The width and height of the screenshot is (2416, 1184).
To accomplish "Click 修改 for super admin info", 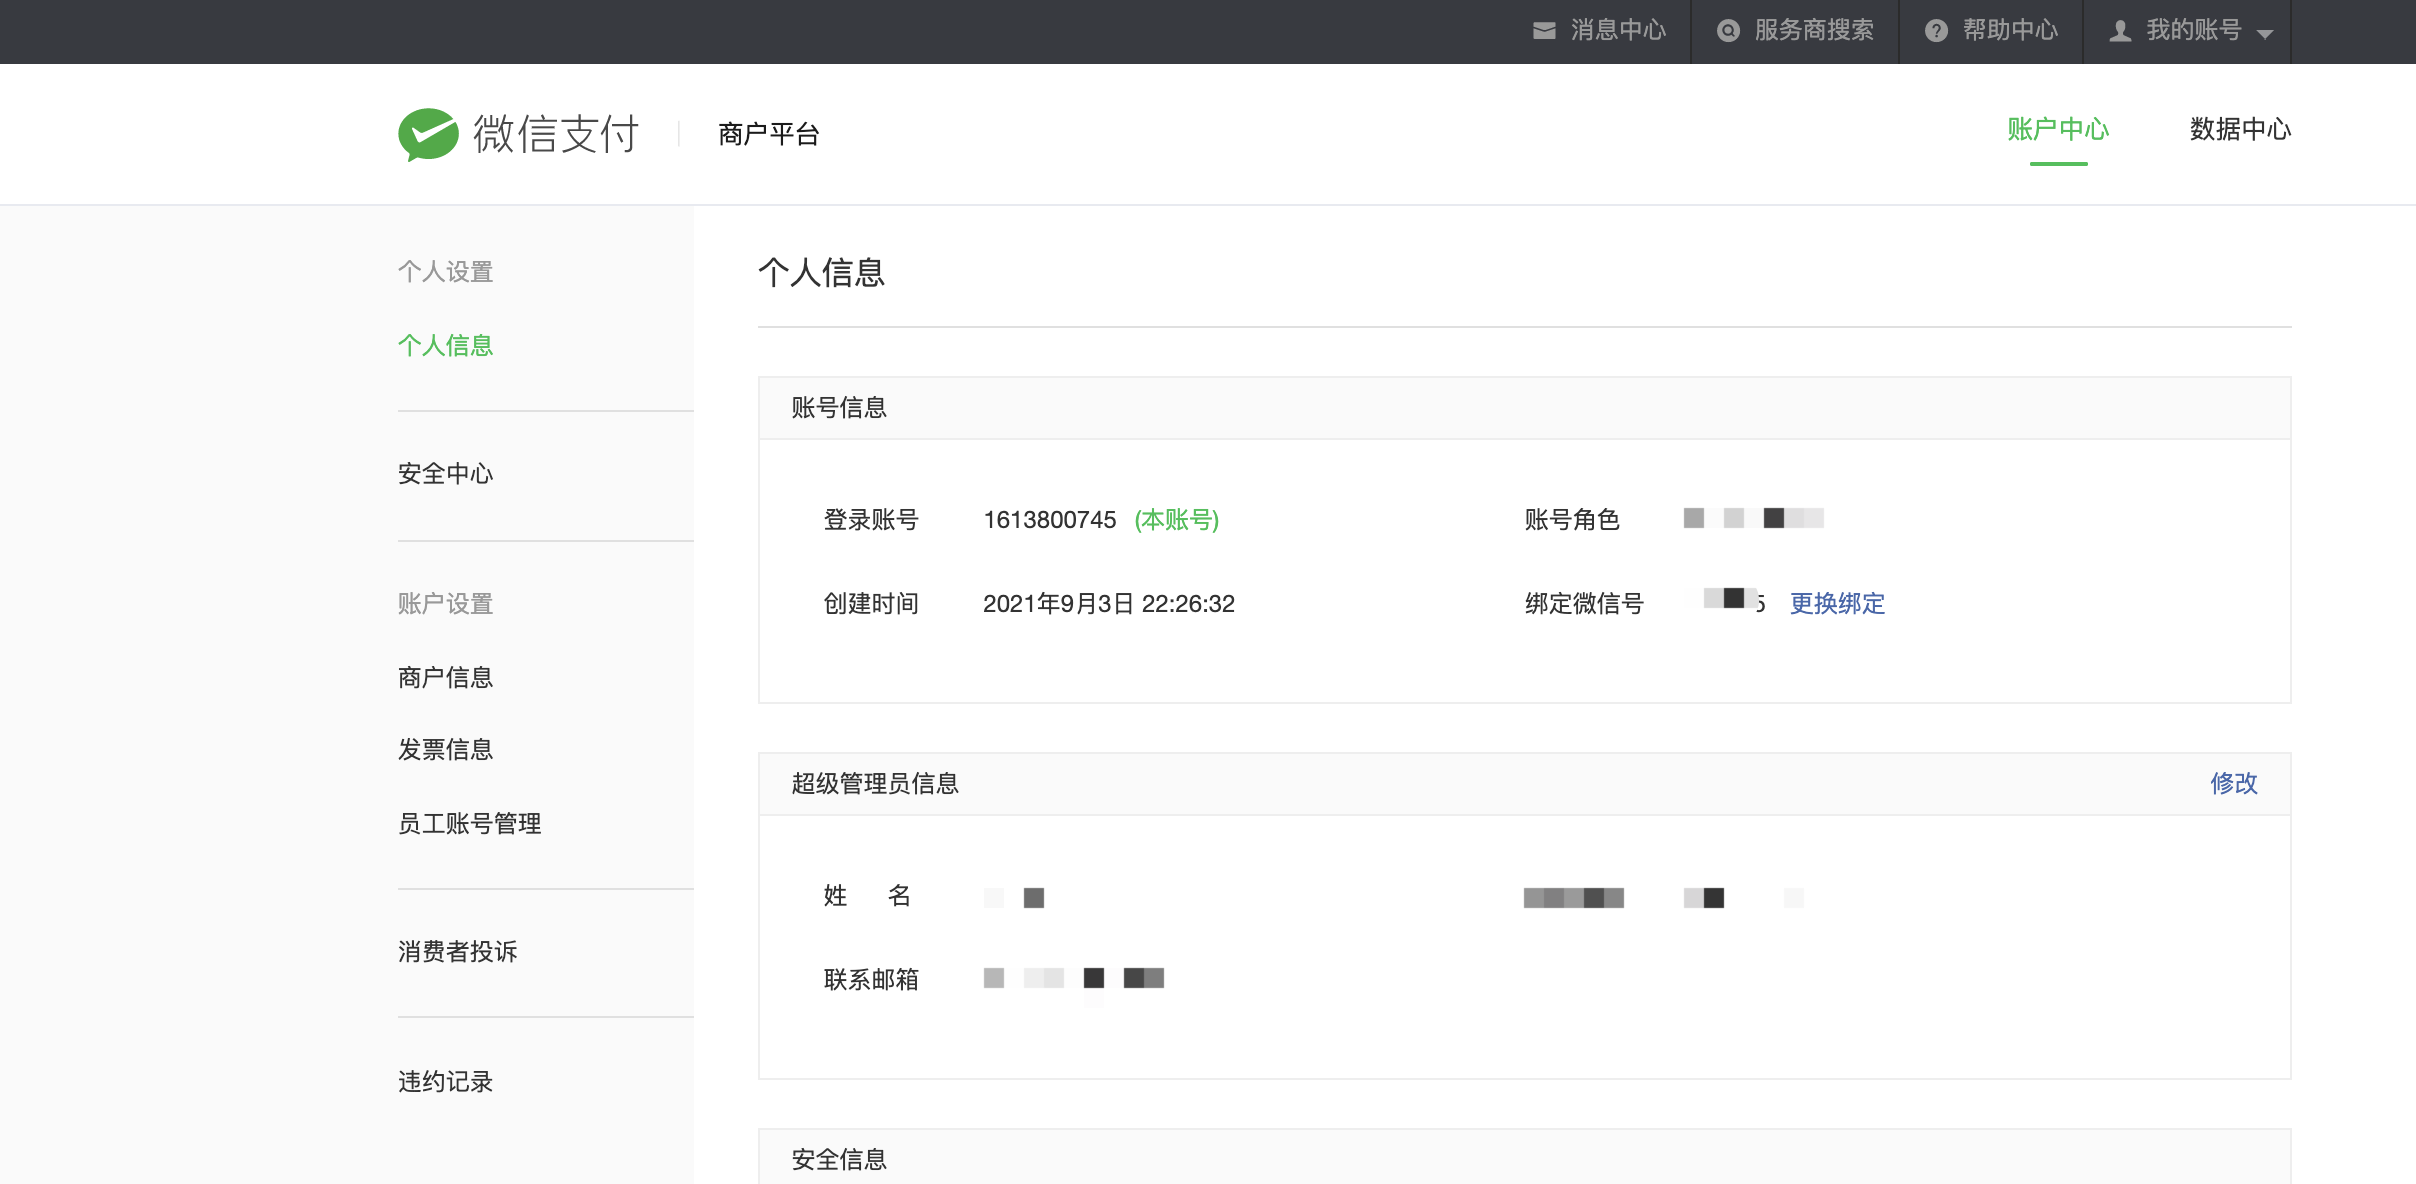I will [x=2233, y=783].
